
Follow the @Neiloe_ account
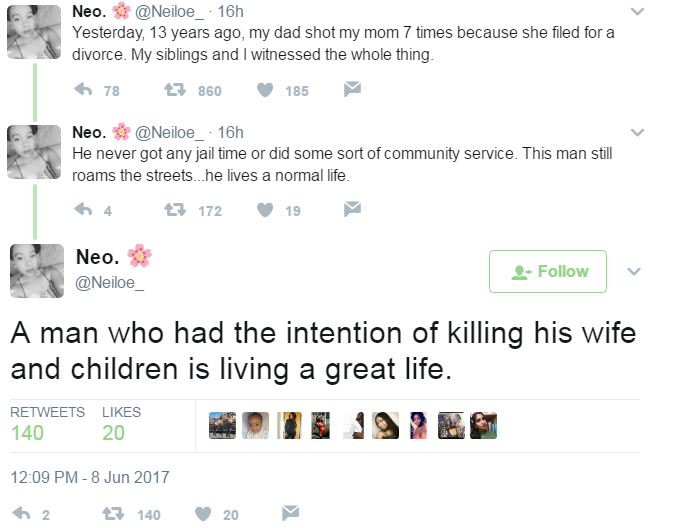point(548,271)
